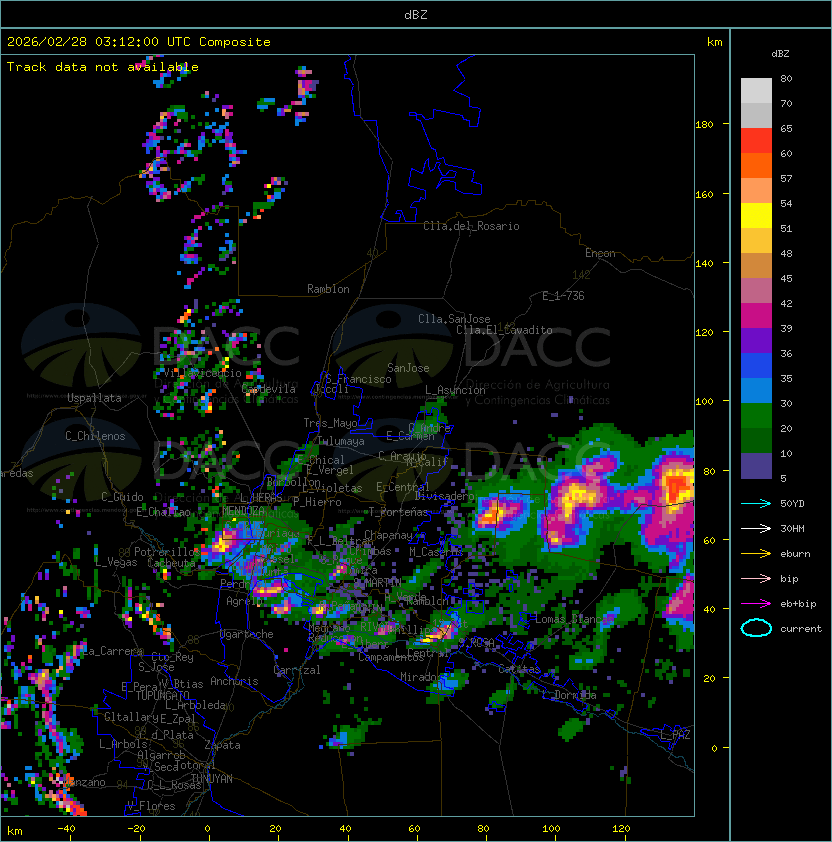Viewport: 832px width, 842px height.
Task: Click the 'Potrerillos' map label
Action: click(x=166, y=552)
